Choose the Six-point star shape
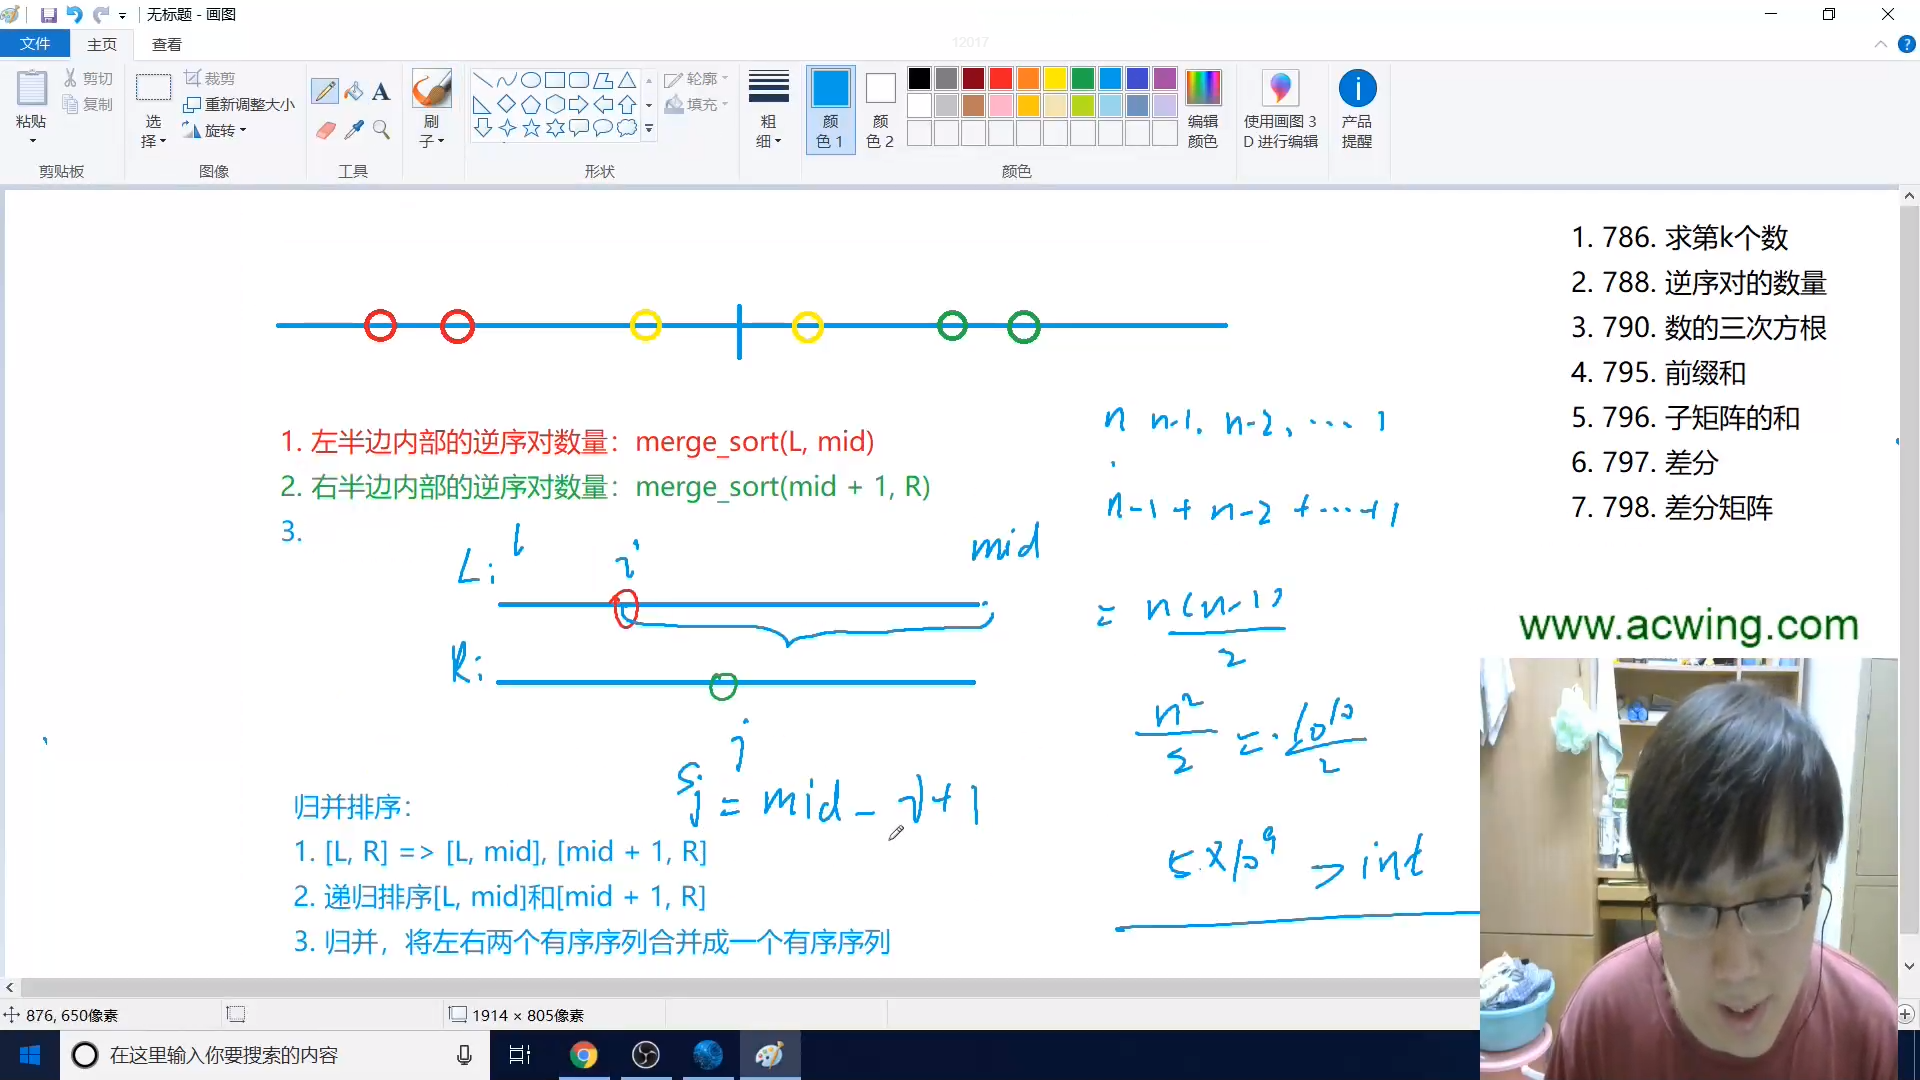Screen dimensions: 1920x1080 pyautogui.click(x=554, y=128)
